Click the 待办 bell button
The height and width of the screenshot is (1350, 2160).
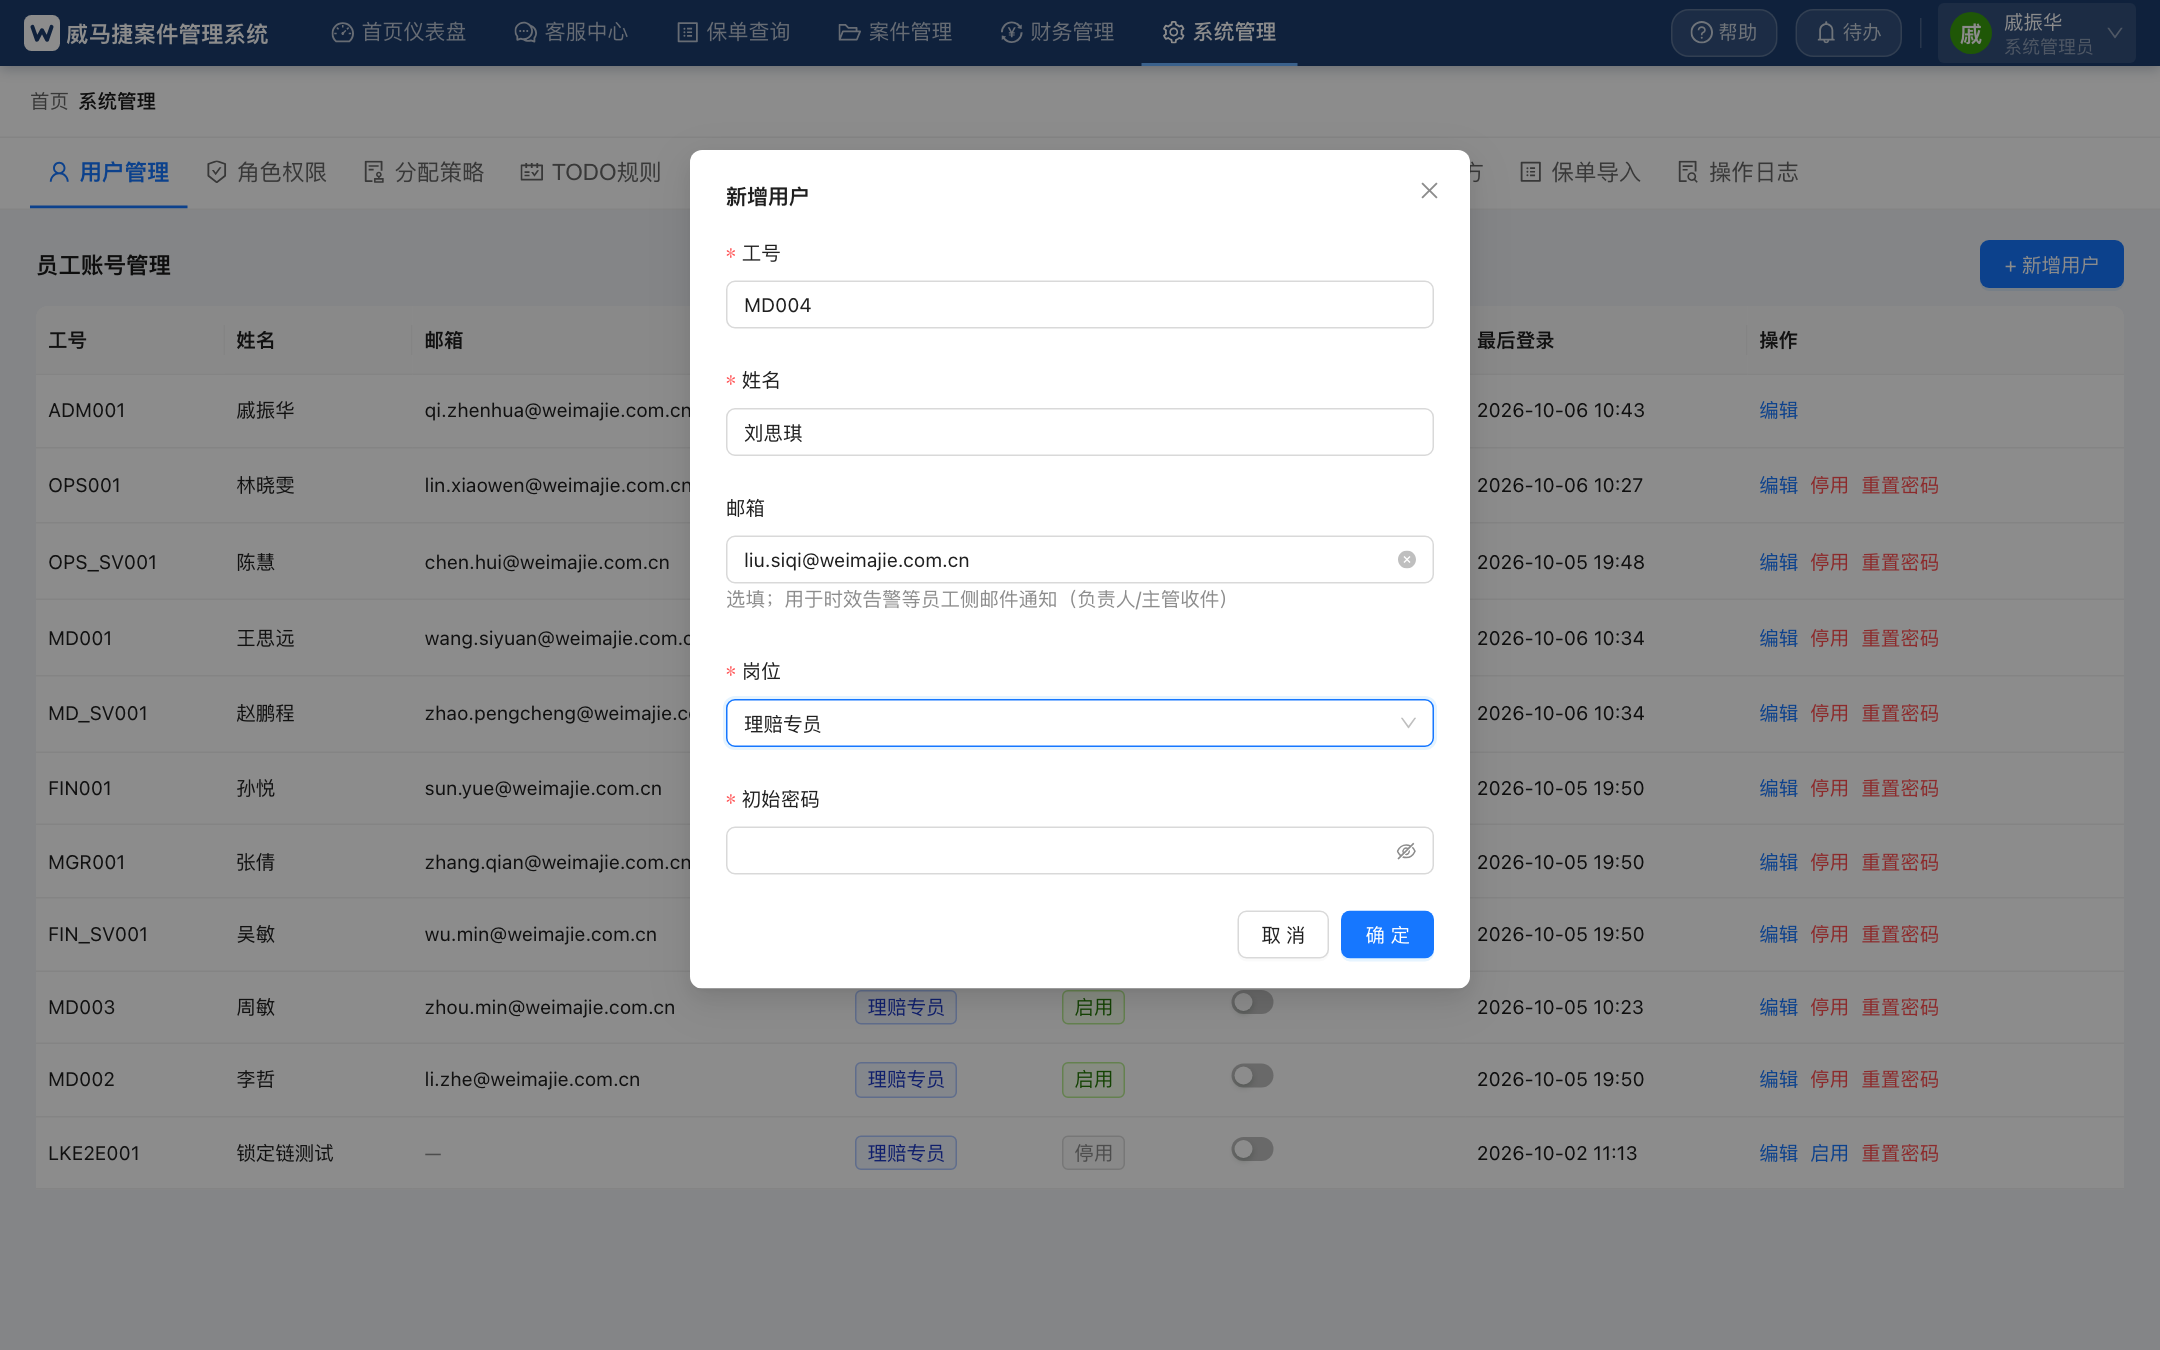[1848, 33]
